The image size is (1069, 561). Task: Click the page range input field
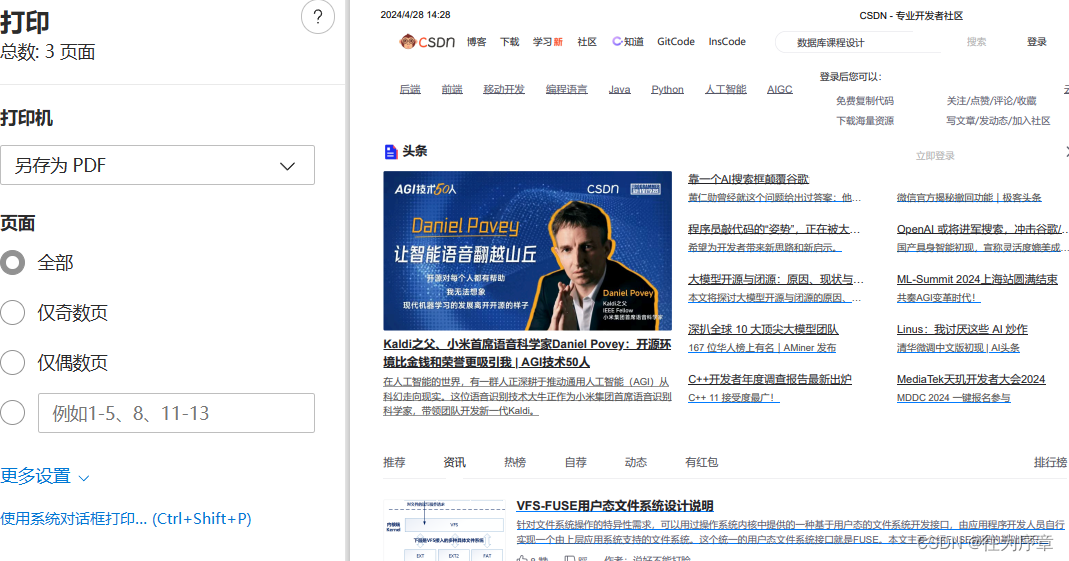pyautogui.click(x=177, y=413)
